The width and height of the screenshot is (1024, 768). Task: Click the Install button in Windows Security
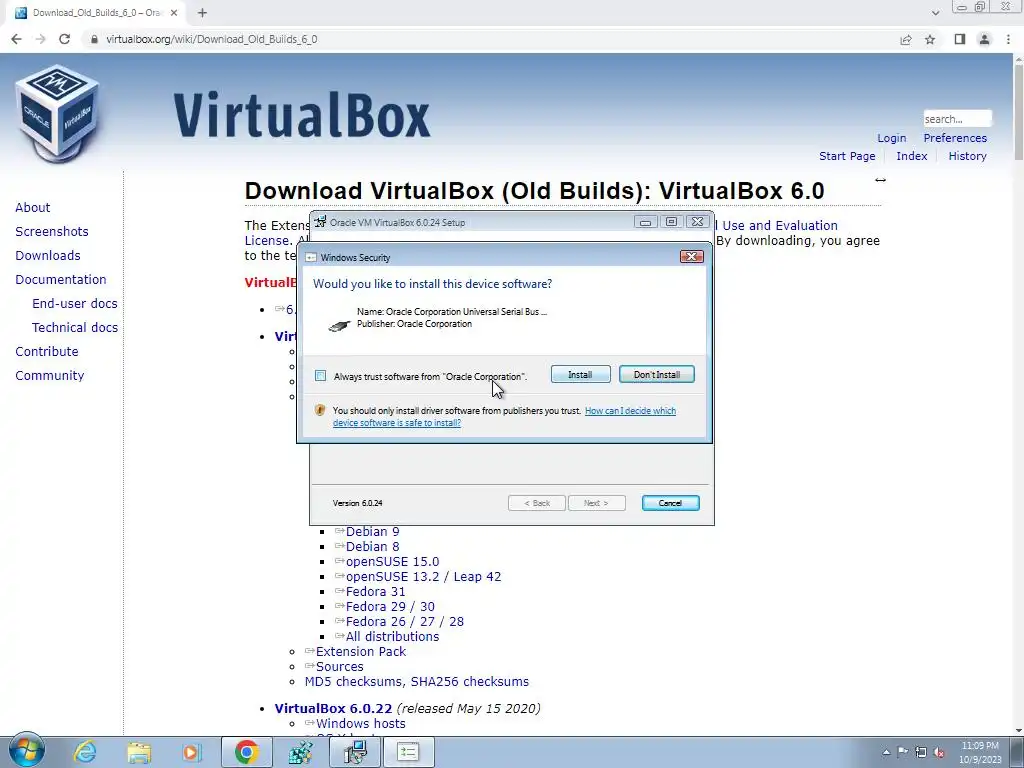(581, 374)
